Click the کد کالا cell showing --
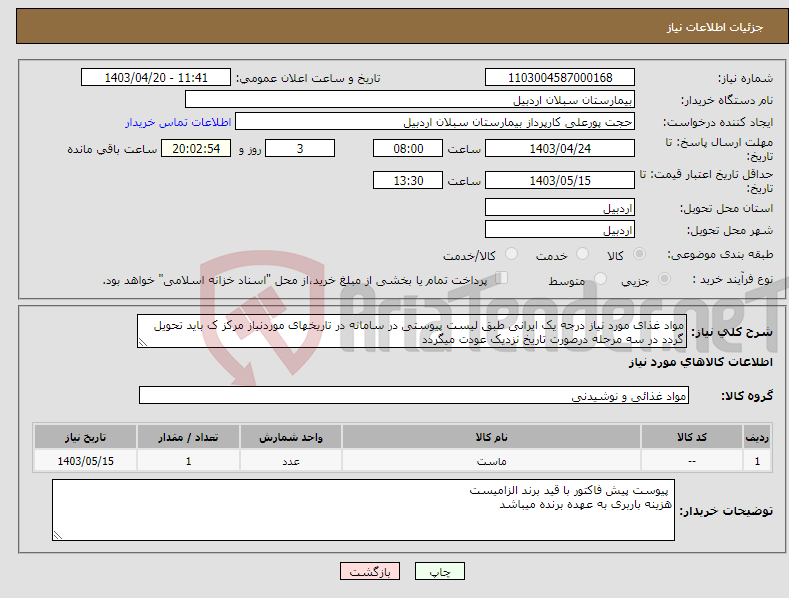 coord(692,461)
